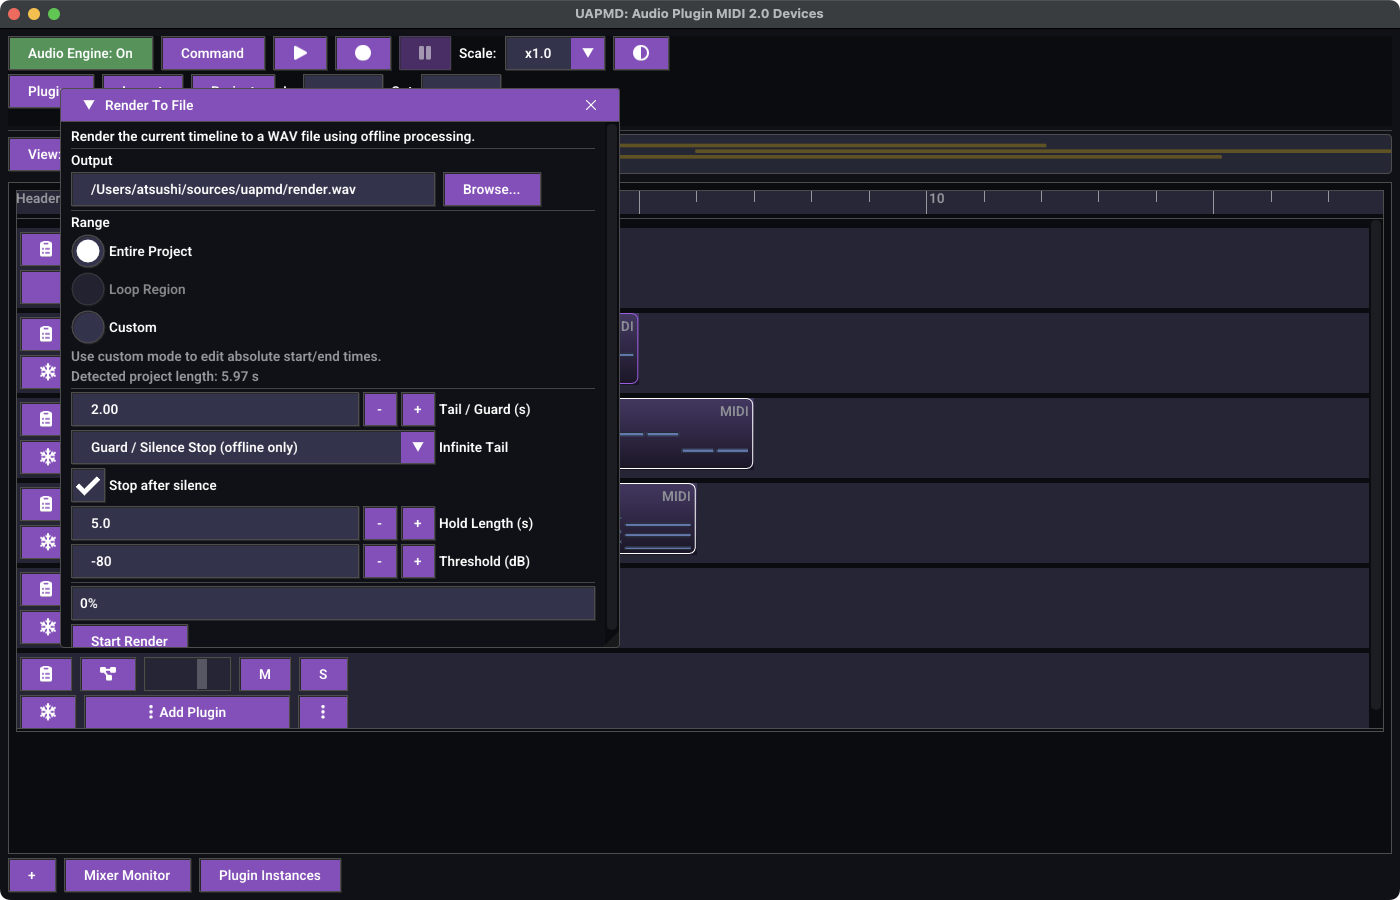This screenshot has width=1400, height=900.
Task: Click the Tail / Guard 2.00 value field
Action: [x=215, y=409]
